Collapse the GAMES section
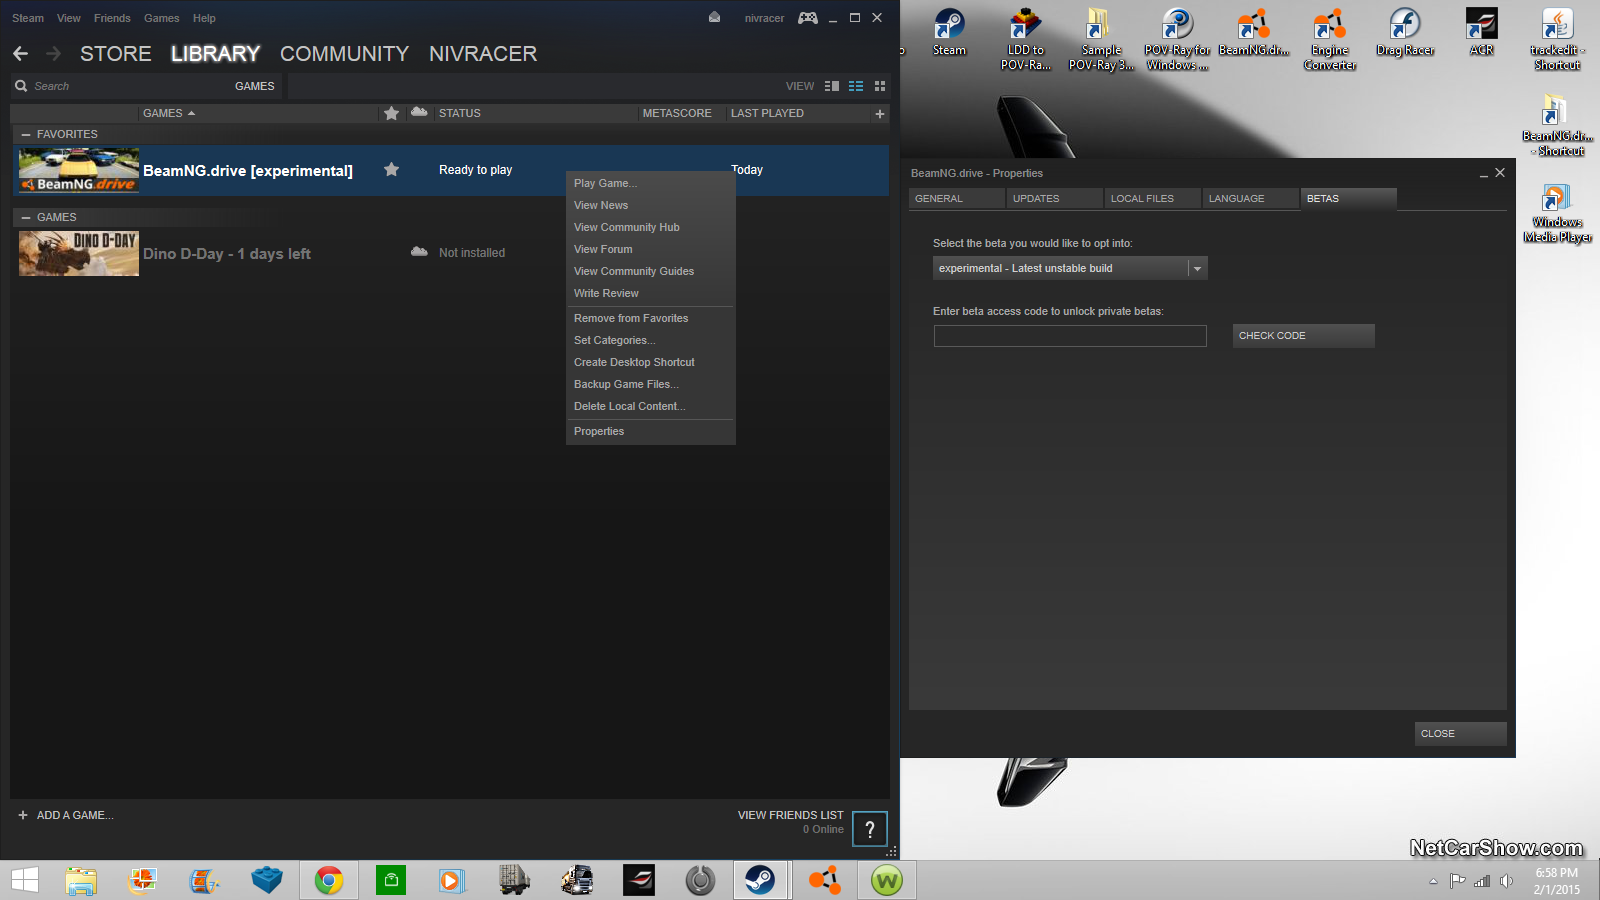This screenshot has width=1600, height=900. [26, 217]
